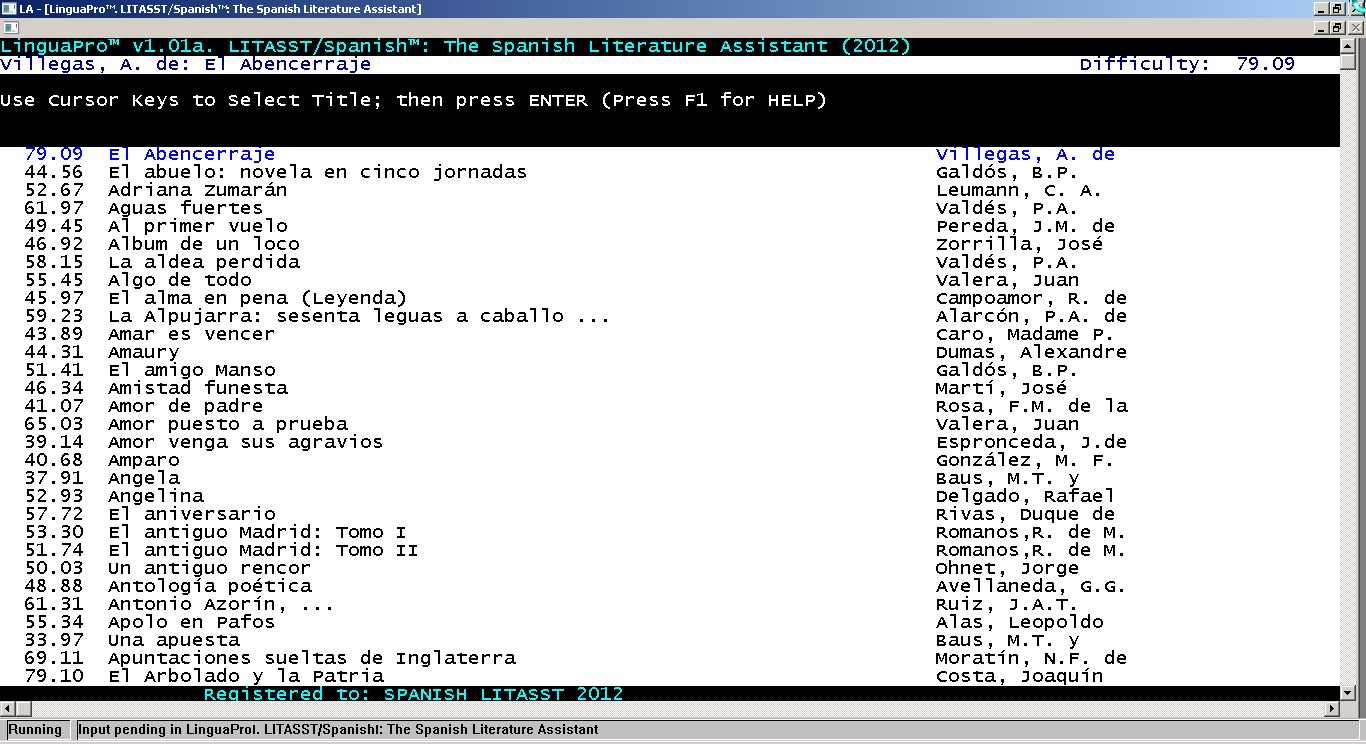The height and width of the screenshot is (744, 1366).
Task: Click difficulty score 65.03
Action: (x=54, y=424)
